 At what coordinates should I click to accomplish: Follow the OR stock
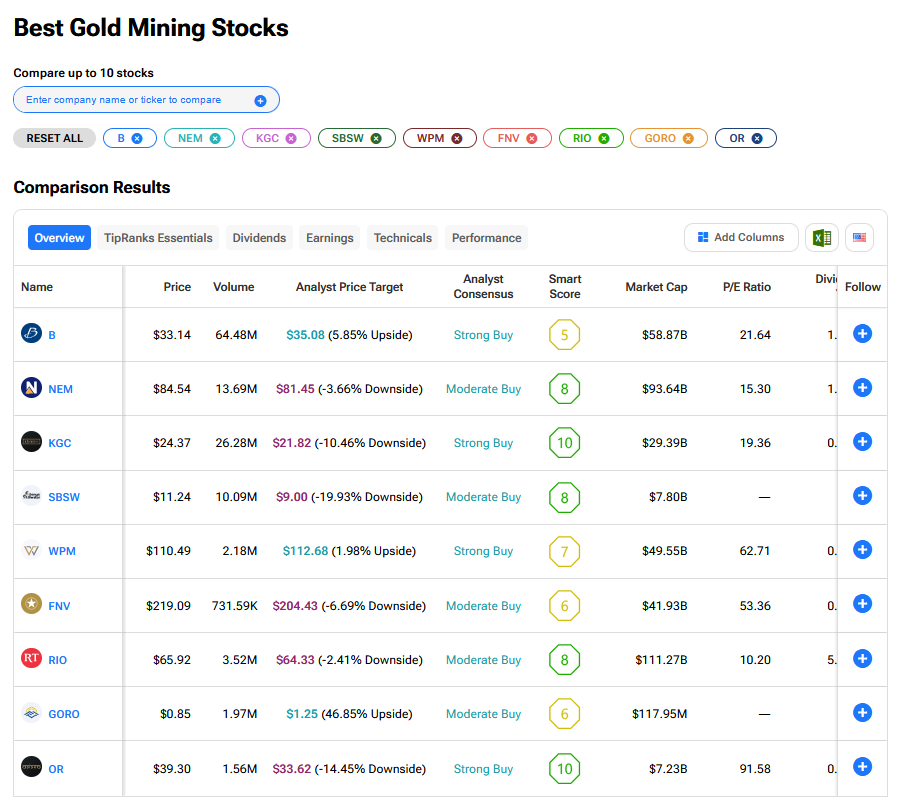[862, 767]
